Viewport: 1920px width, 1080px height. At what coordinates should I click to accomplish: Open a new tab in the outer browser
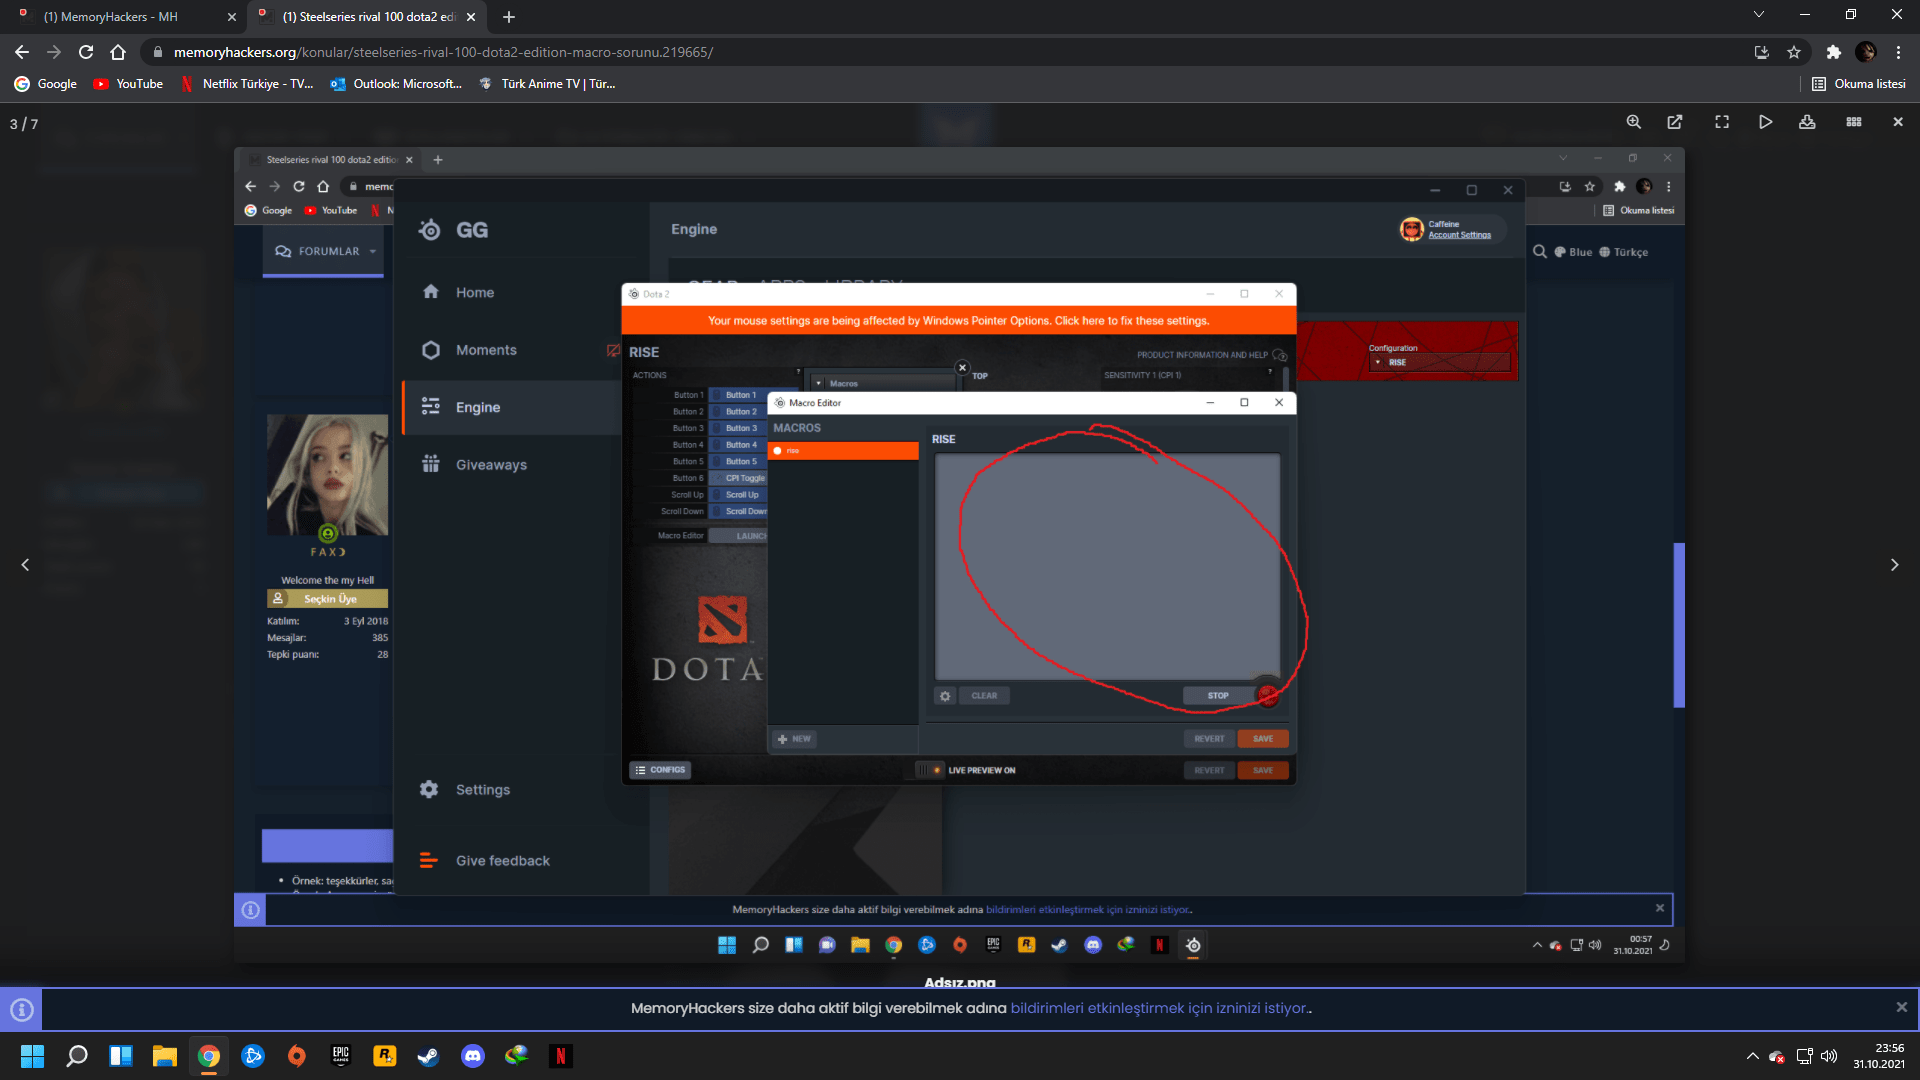(509, 17)
